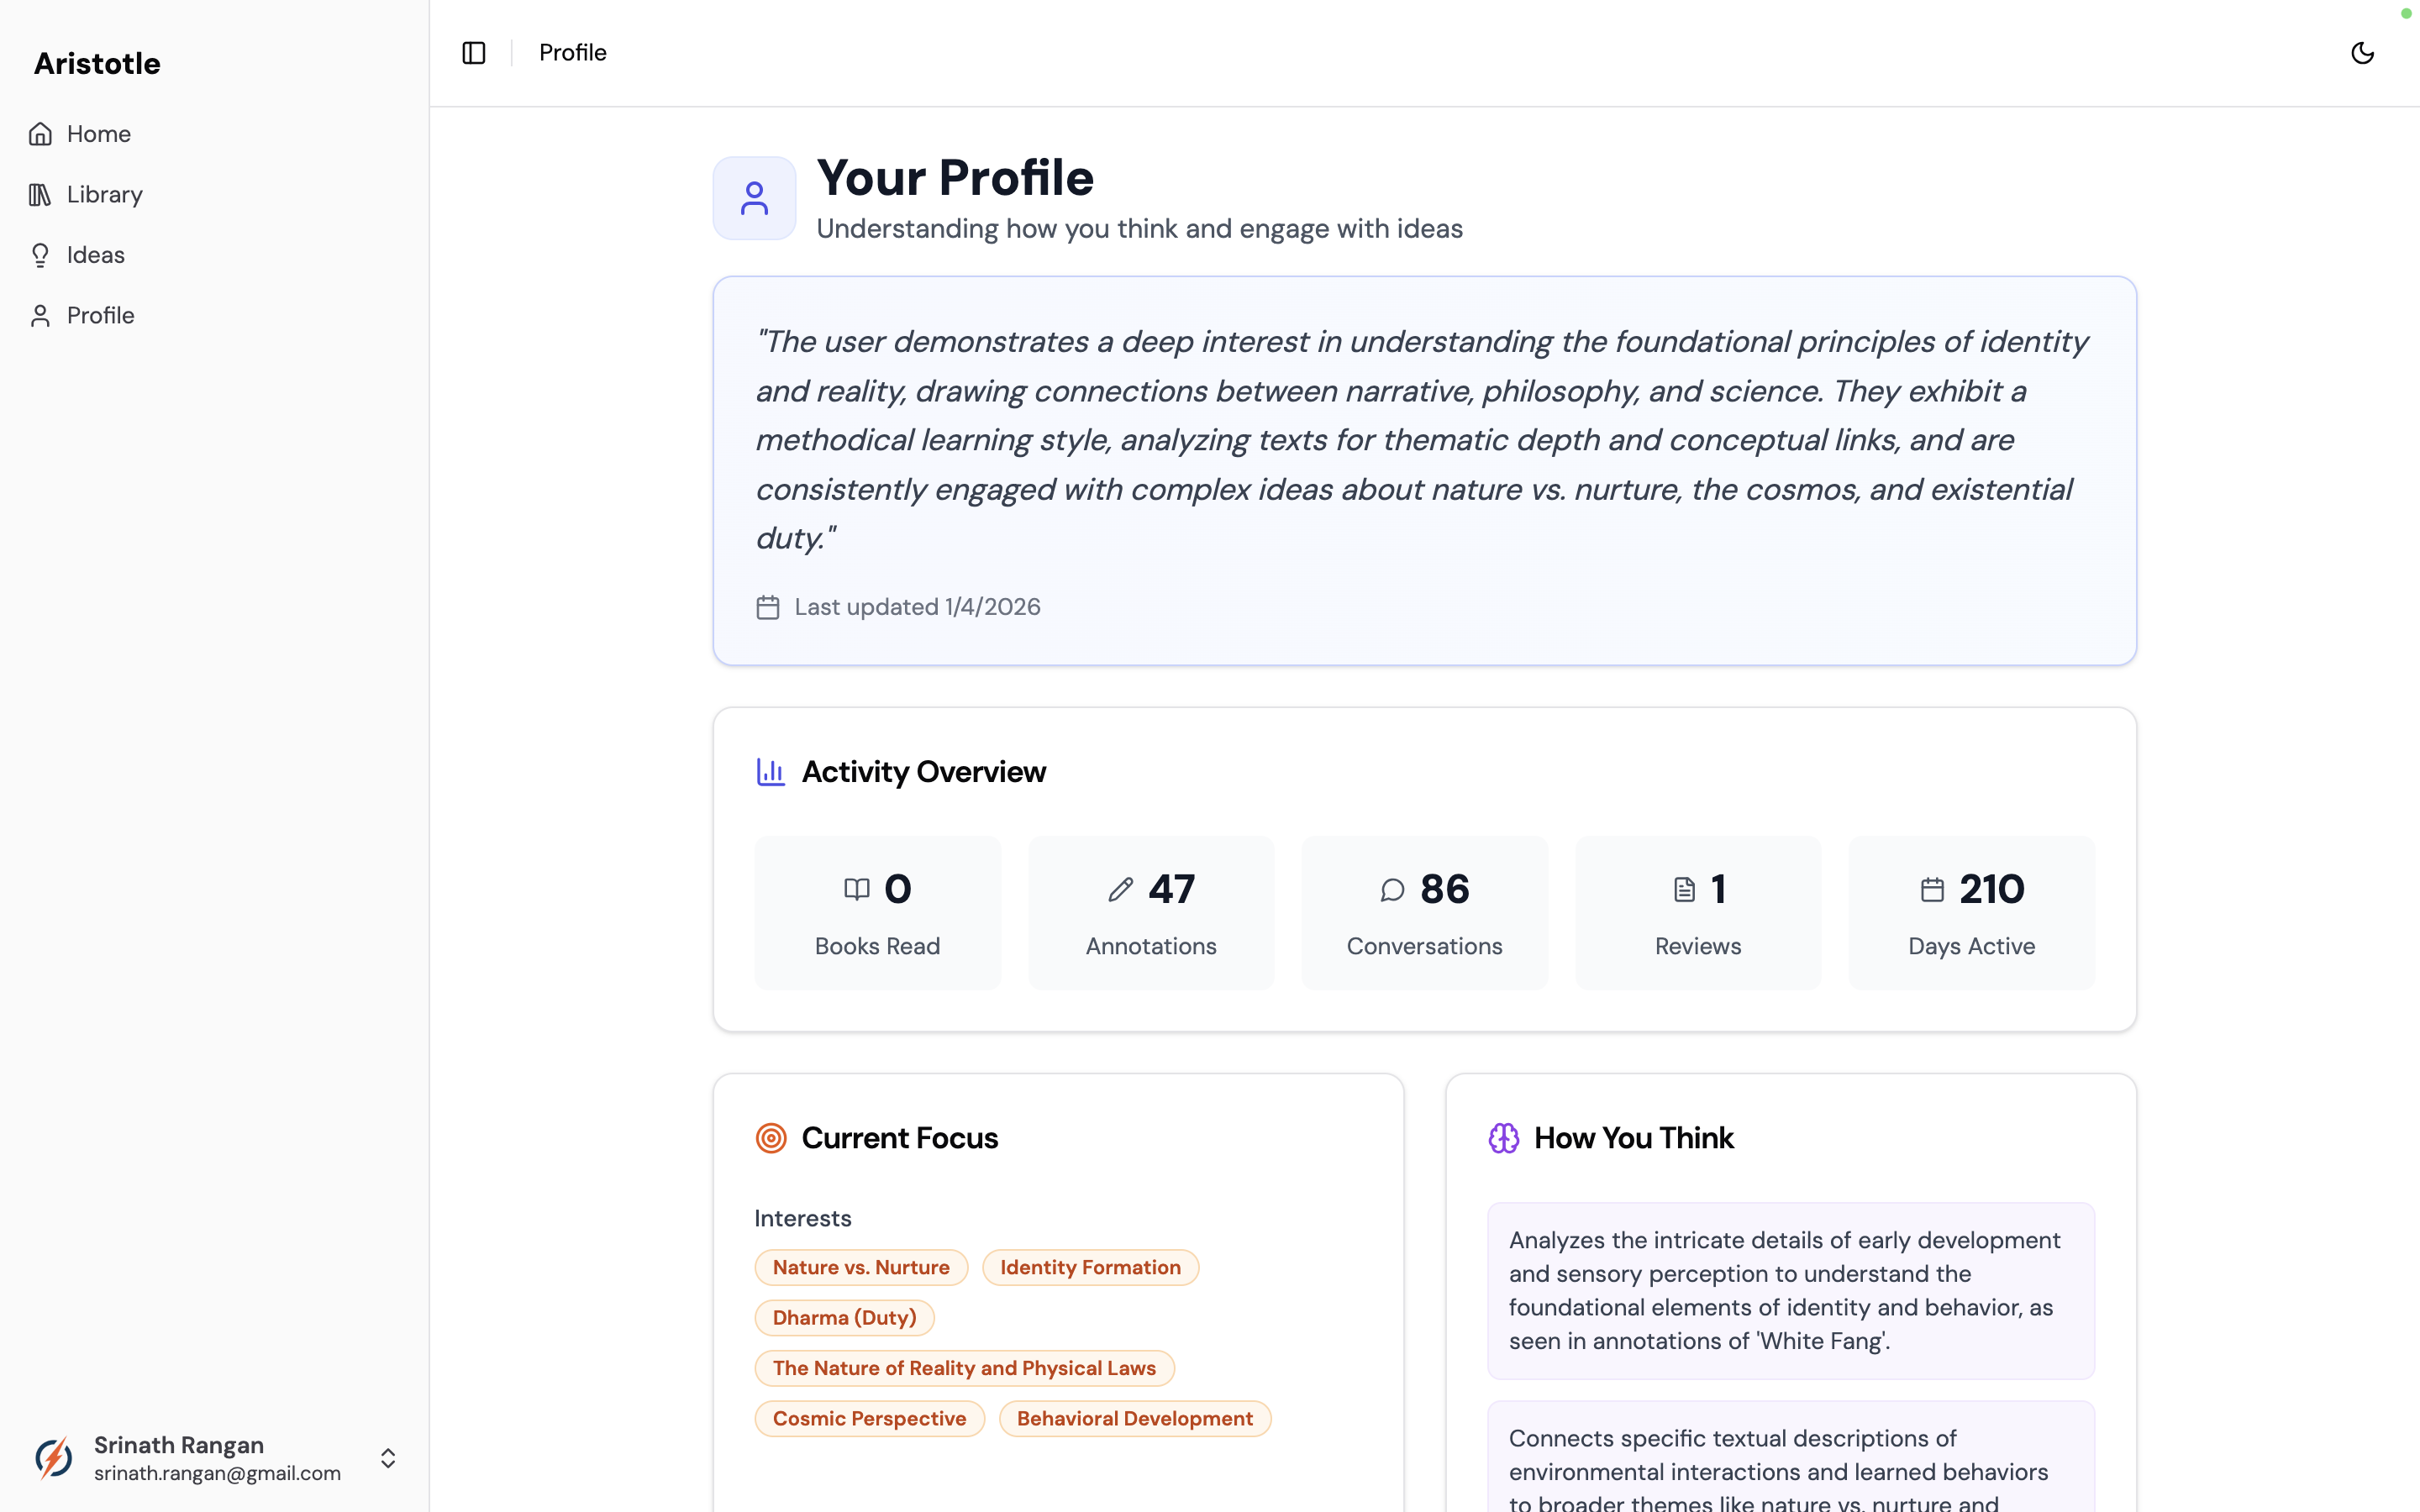Click the How You Think brain icon

point(1503,1138)
